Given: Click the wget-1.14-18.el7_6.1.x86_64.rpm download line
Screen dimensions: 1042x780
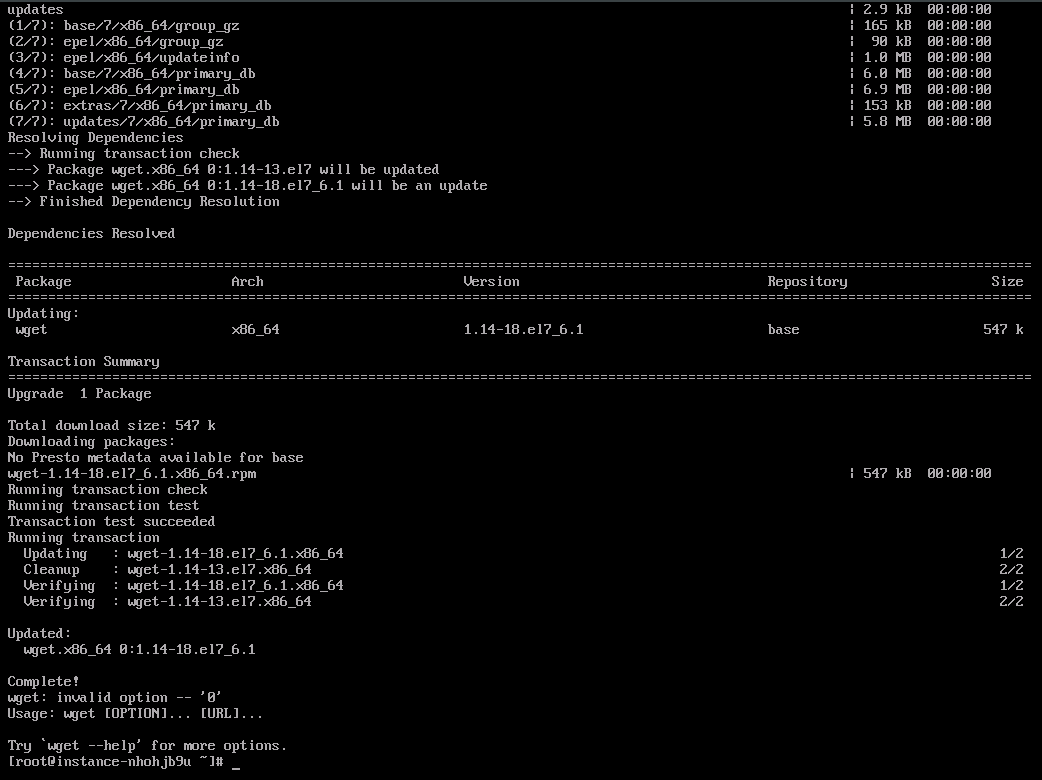Looking at the screenshot, I should pyautogui.click(x=499, y=474).
